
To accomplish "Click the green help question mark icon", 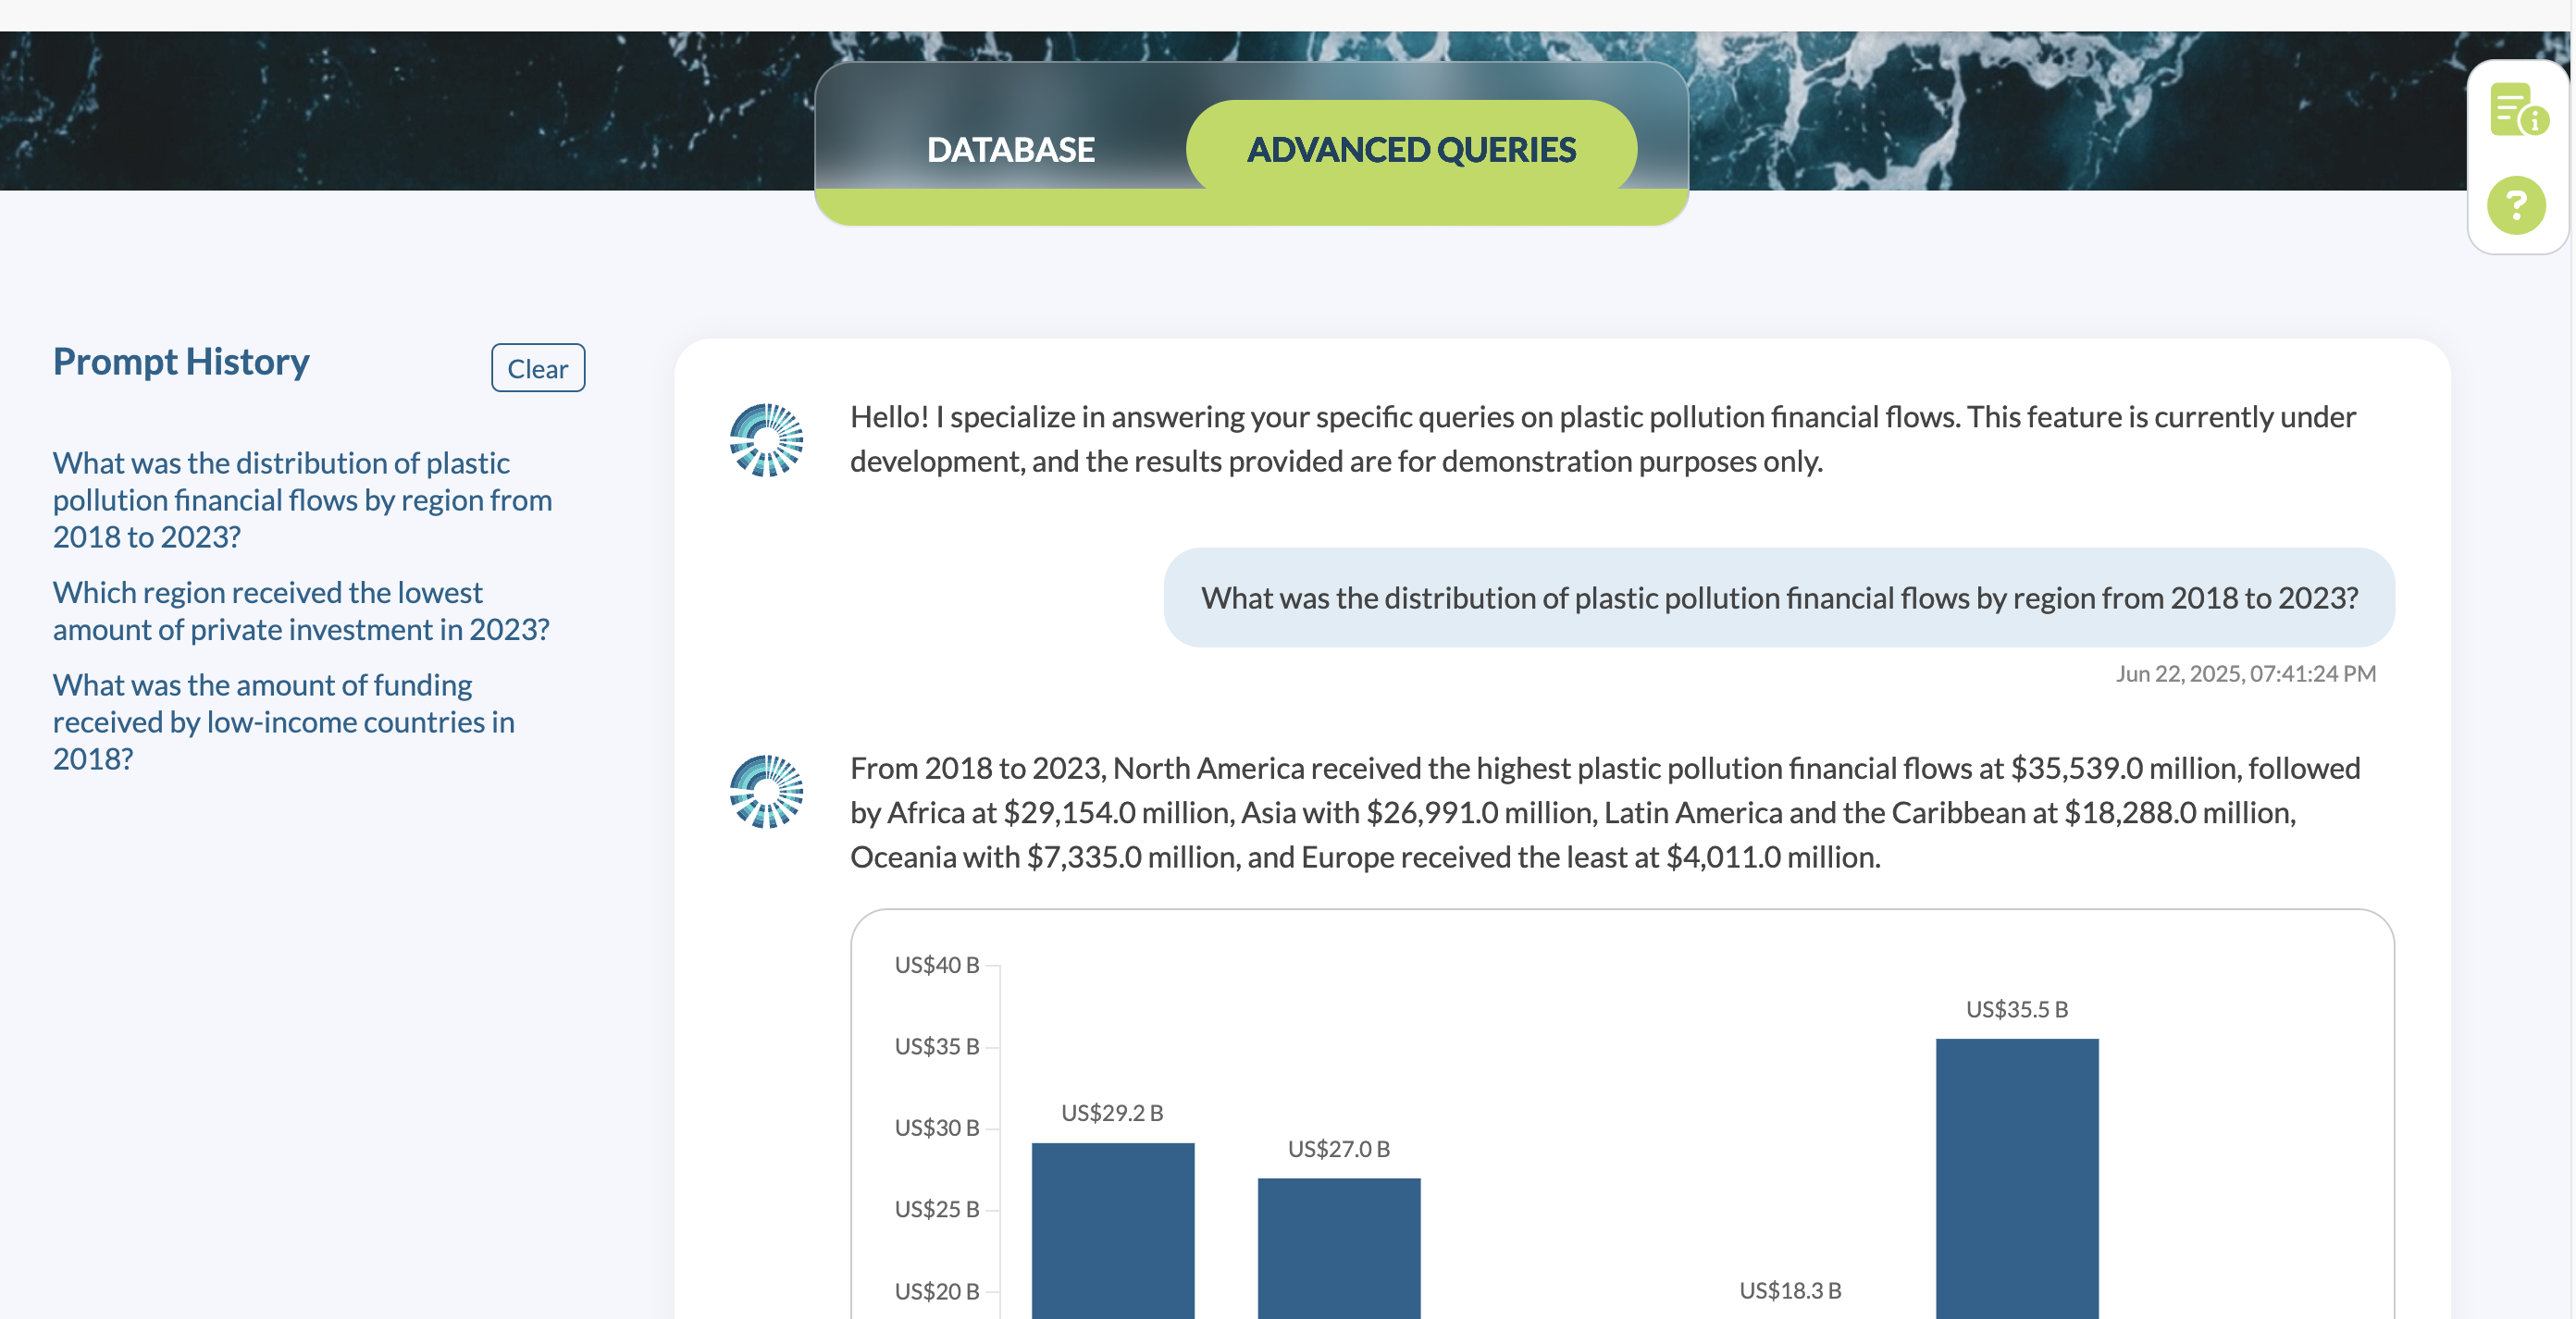I will (2516, 206).
